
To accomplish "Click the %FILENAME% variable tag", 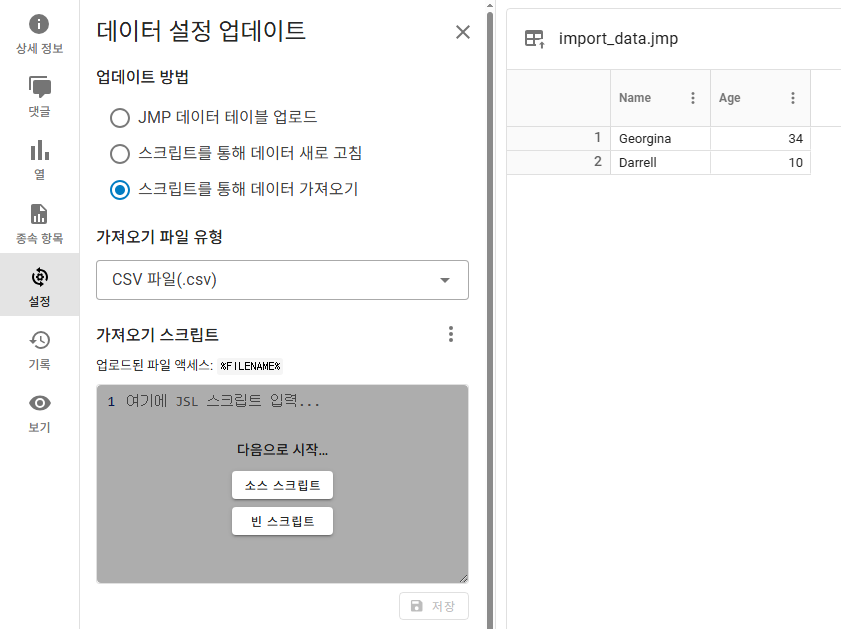I will 250,366.
